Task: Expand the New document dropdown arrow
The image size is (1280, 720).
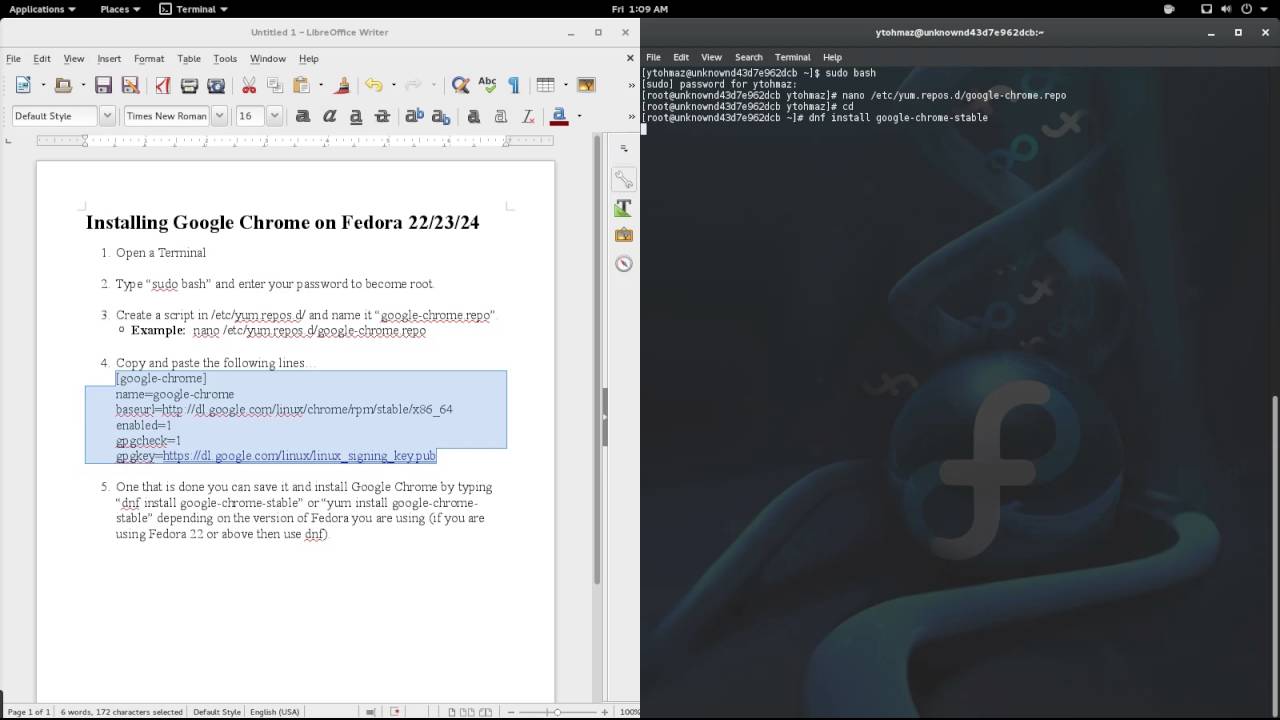Action: coord(43,86)
